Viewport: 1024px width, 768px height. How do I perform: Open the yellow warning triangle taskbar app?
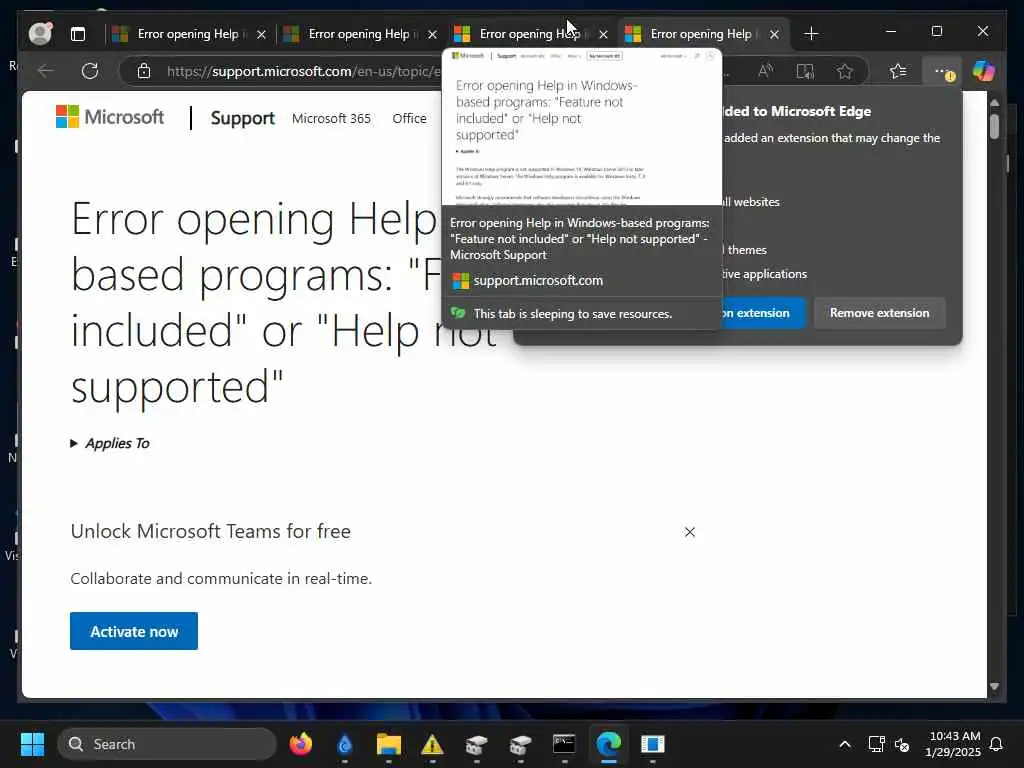click(432, 744)
